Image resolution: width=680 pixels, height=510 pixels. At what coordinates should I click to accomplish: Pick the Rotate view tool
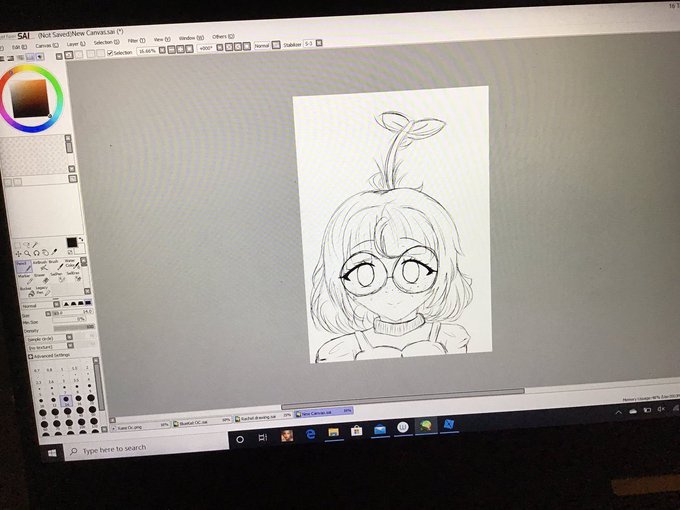point(36,253)
